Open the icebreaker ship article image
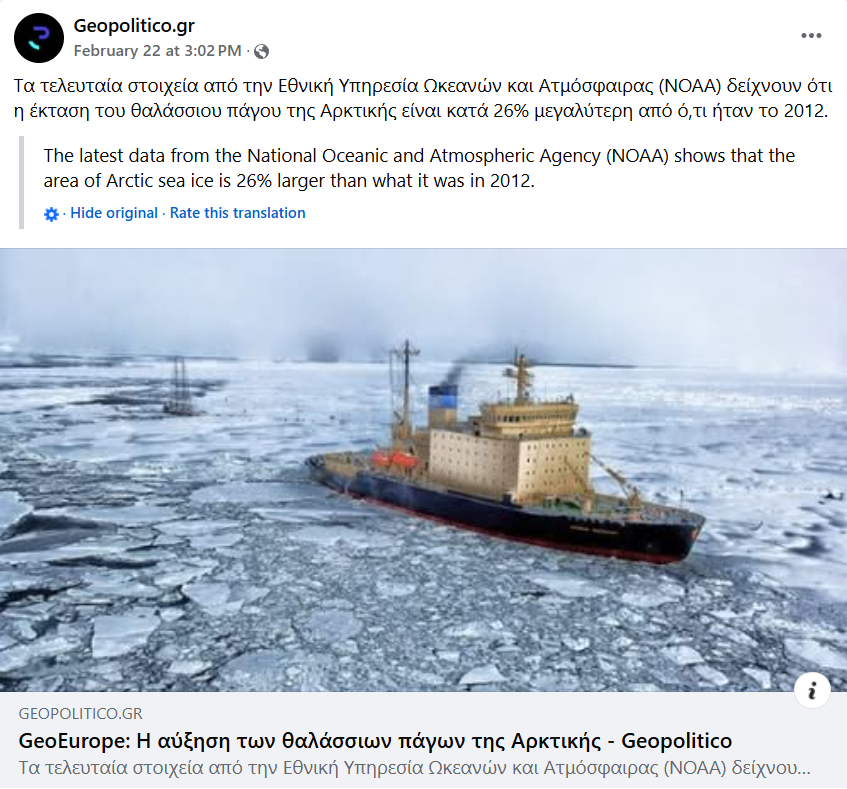Viewport: 847px width, 789px height. coord(424,470)
